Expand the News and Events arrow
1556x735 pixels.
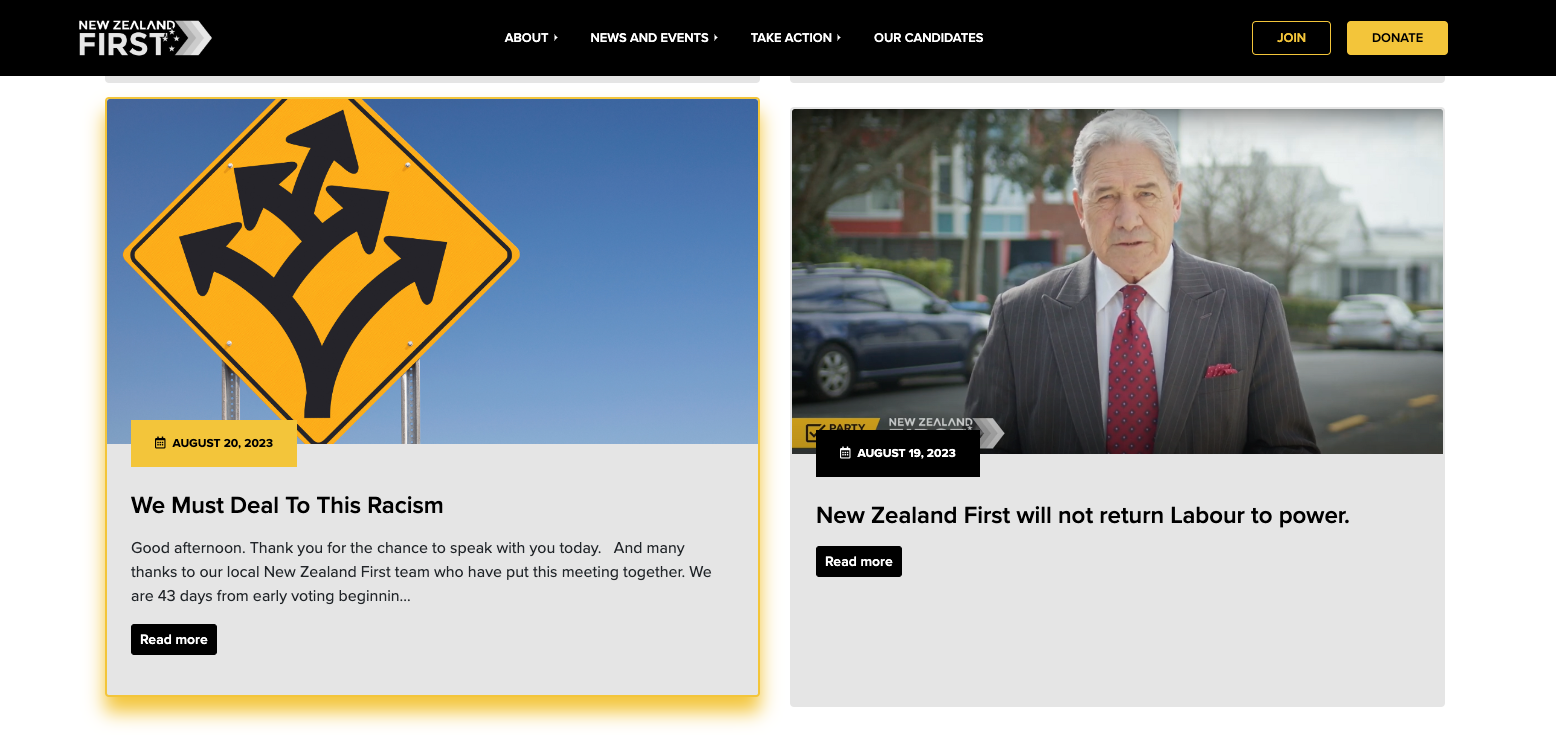716,38
